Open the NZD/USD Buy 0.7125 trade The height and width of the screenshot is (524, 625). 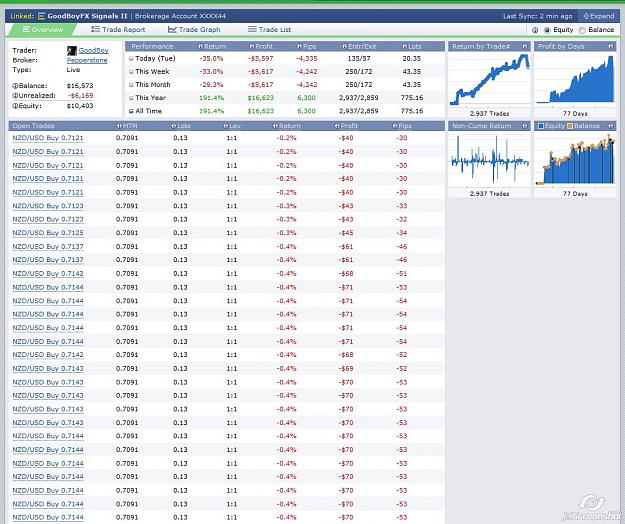click(48, 233)
